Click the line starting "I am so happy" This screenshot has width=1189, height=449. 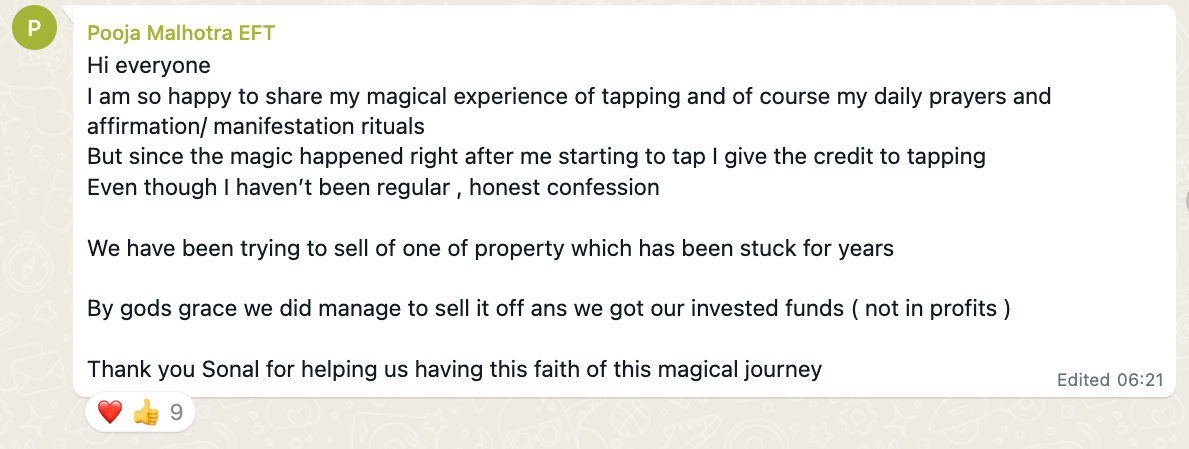(568, 97)
